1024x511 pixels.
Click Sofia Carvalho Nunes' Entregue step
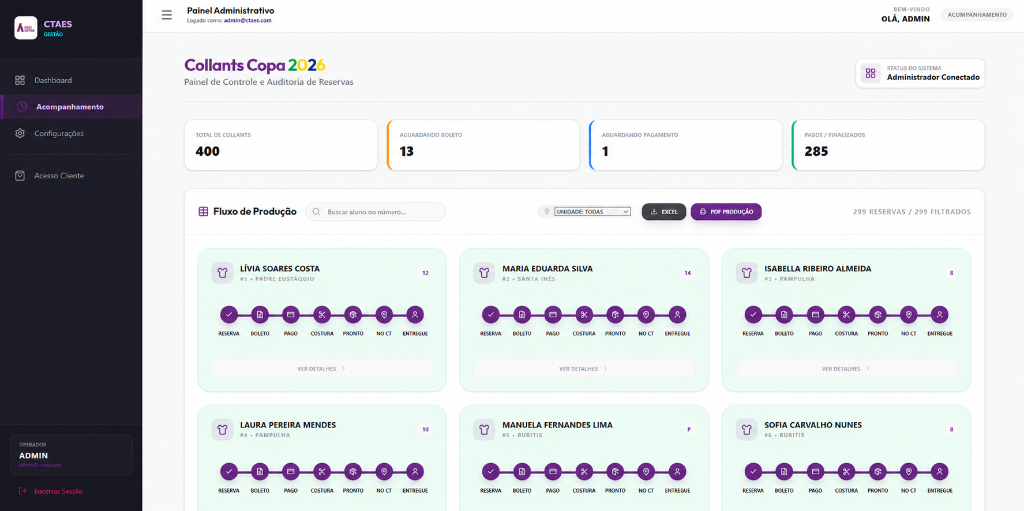[x=939, y=472]
